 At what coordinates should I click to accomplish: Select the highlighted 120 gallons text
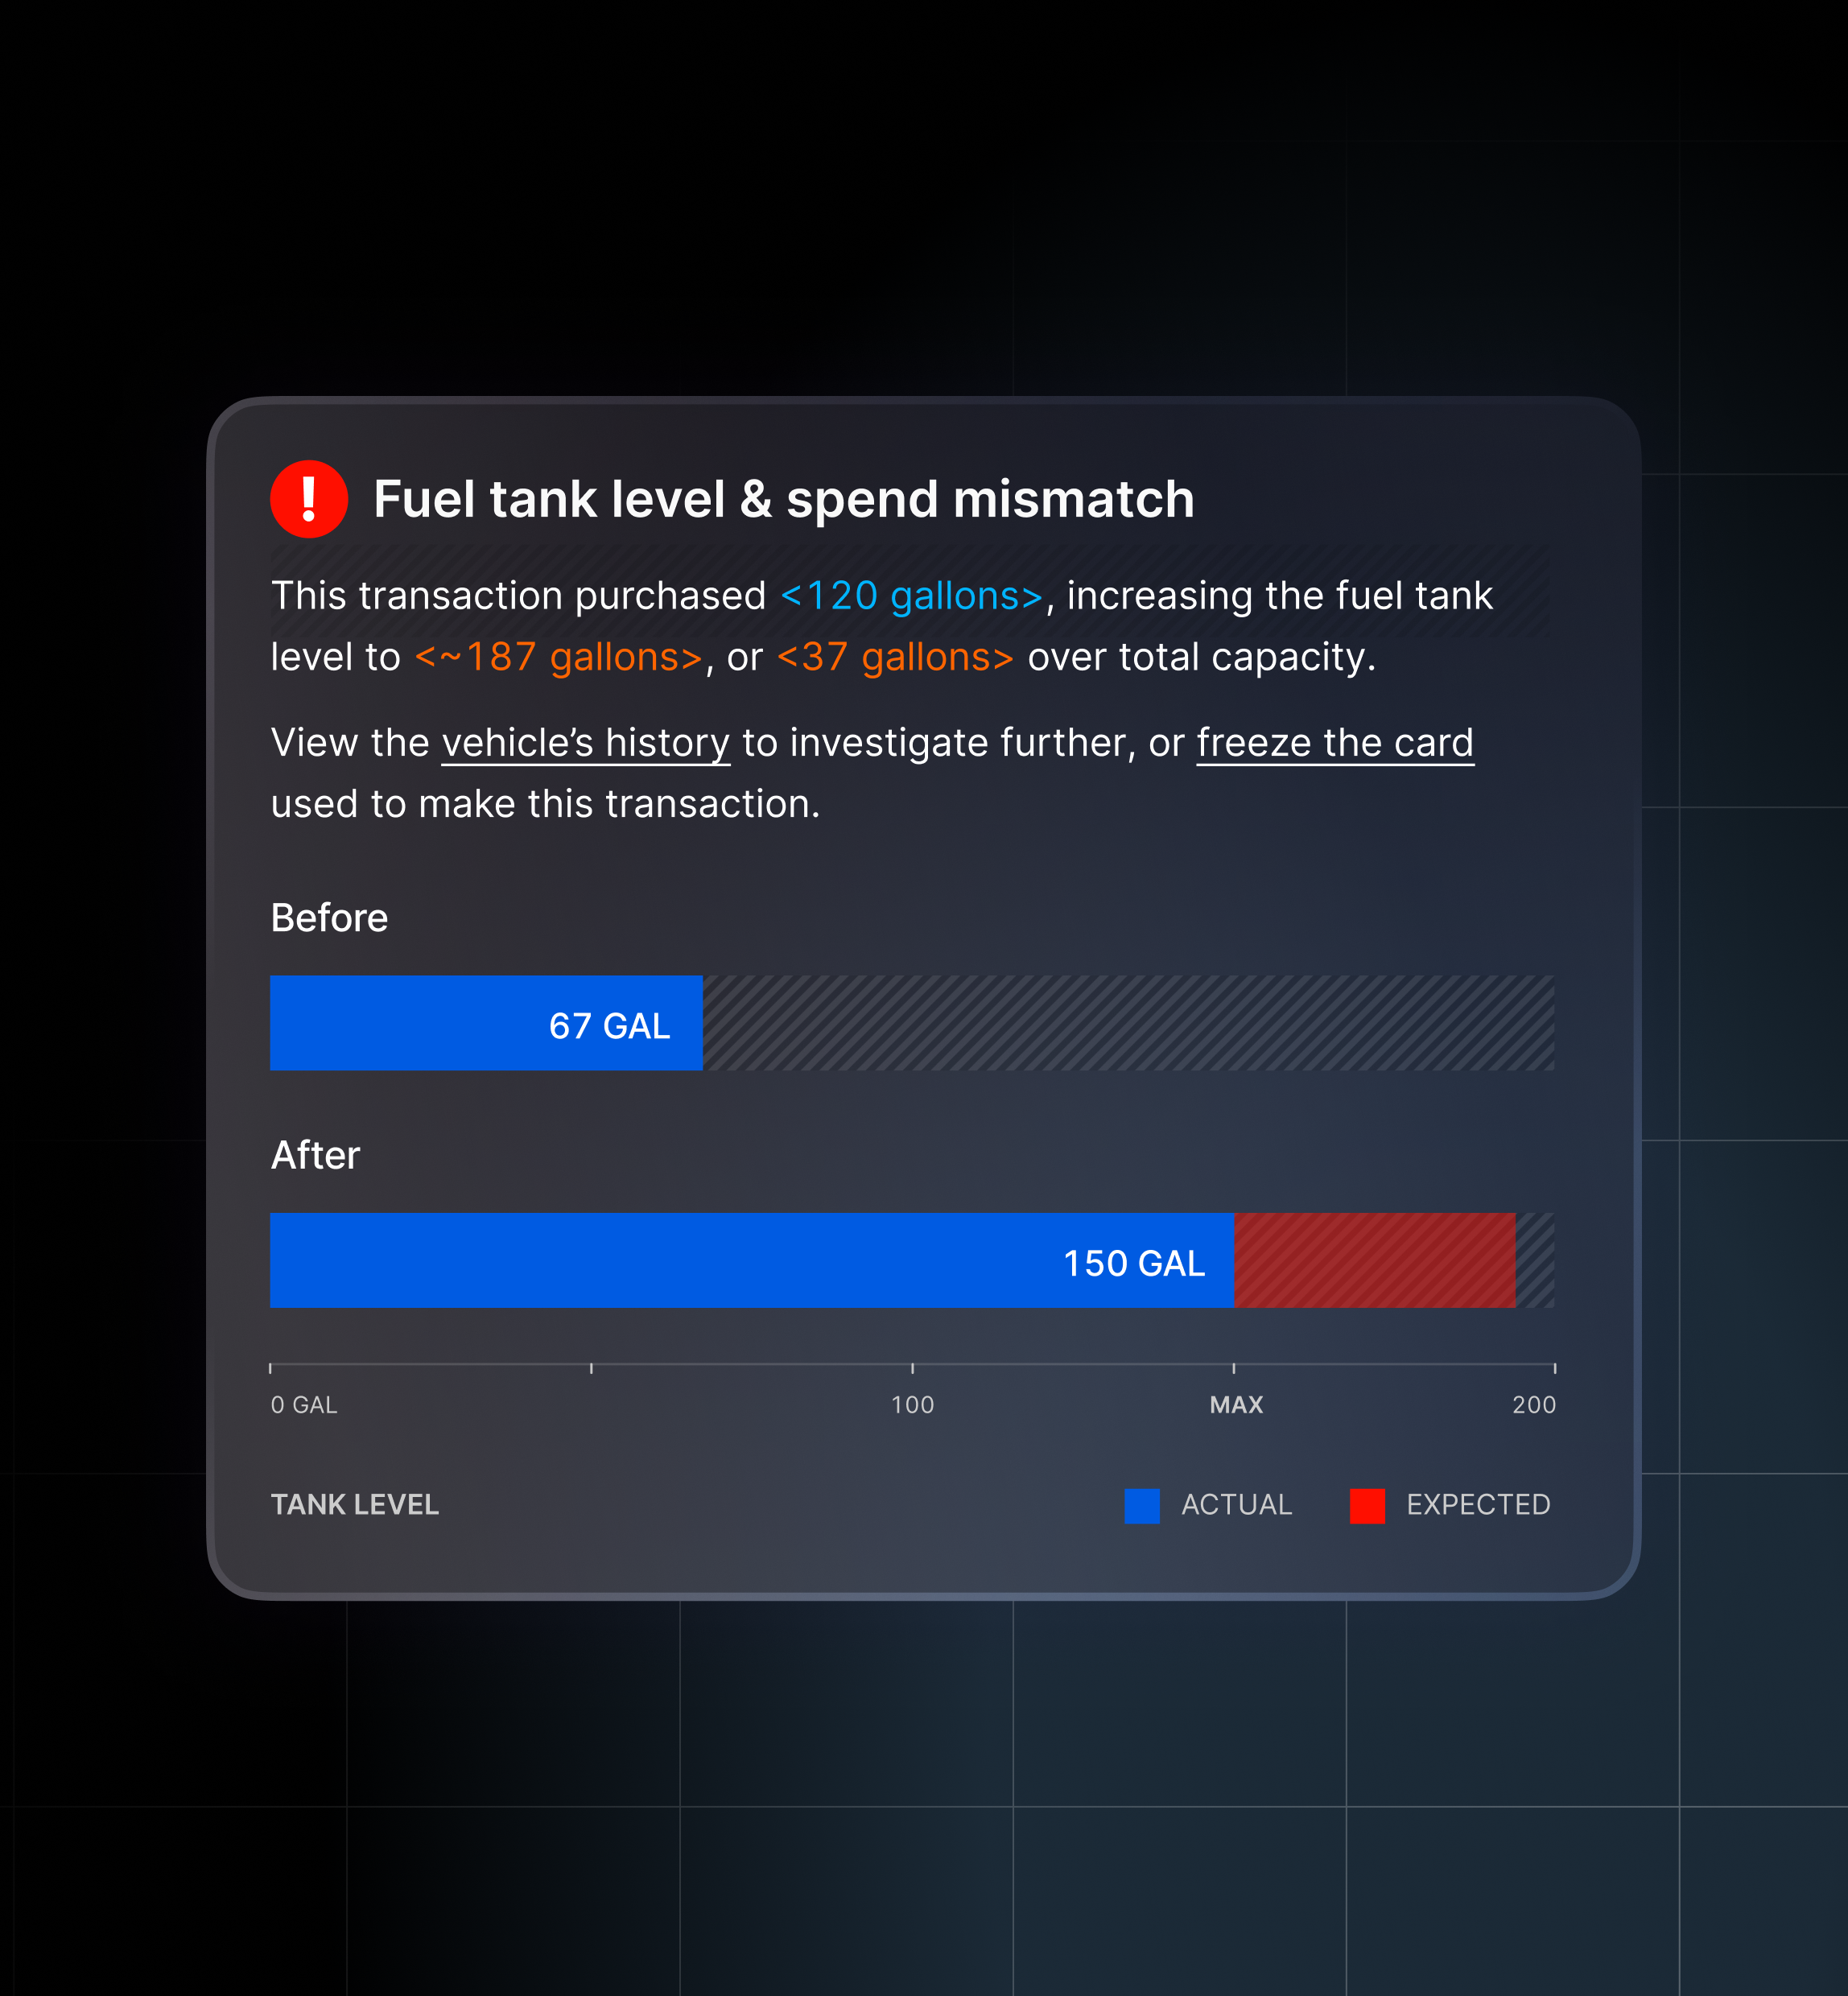coord(911,596)
